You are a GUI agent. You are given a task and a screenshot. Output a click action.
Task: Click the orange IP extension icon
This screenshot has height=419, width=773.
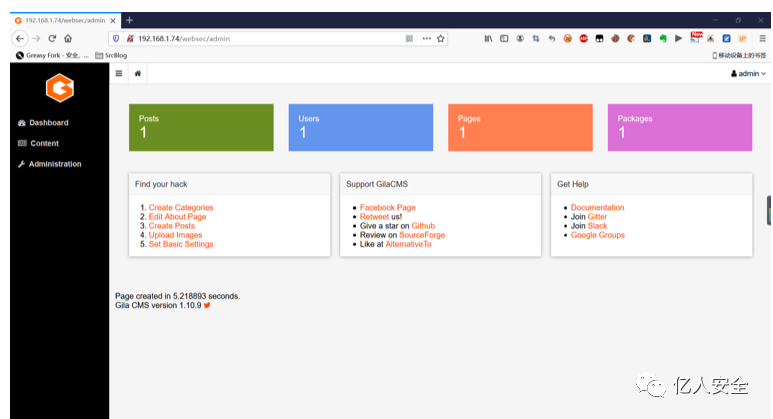(742, 38)
